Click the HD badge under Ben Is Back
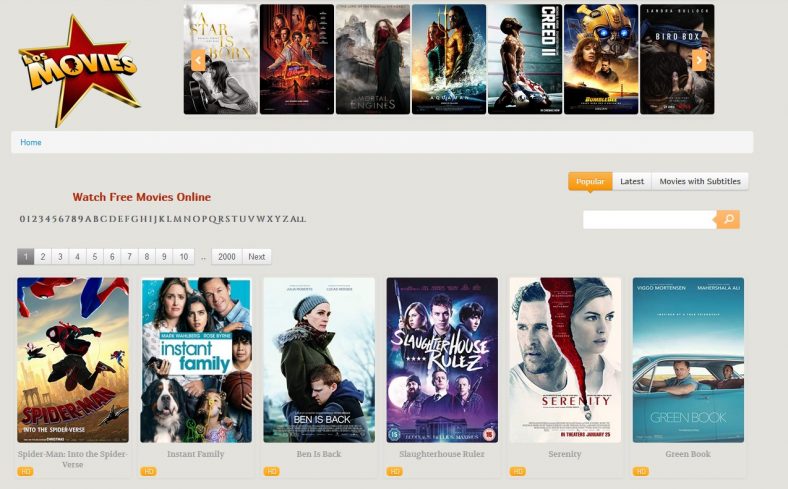 pyautogui.click(x=271, y=471)
